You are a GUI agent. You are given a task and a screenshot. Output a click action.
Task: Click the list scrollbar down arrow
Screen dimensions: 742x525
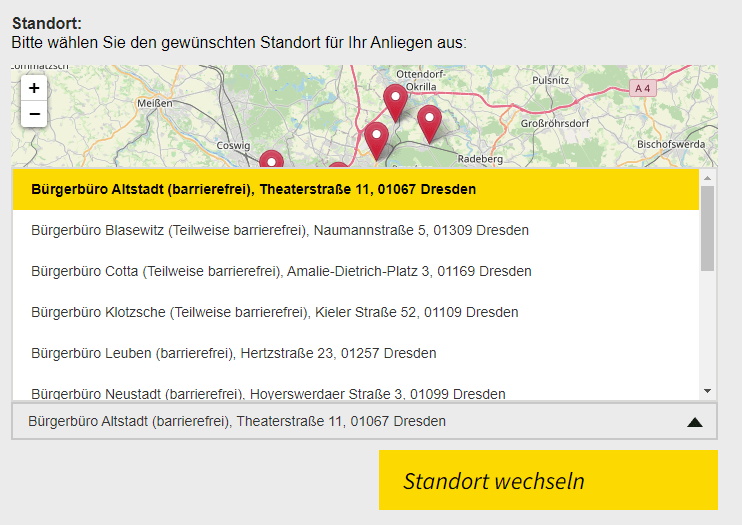tap(707, 391)
